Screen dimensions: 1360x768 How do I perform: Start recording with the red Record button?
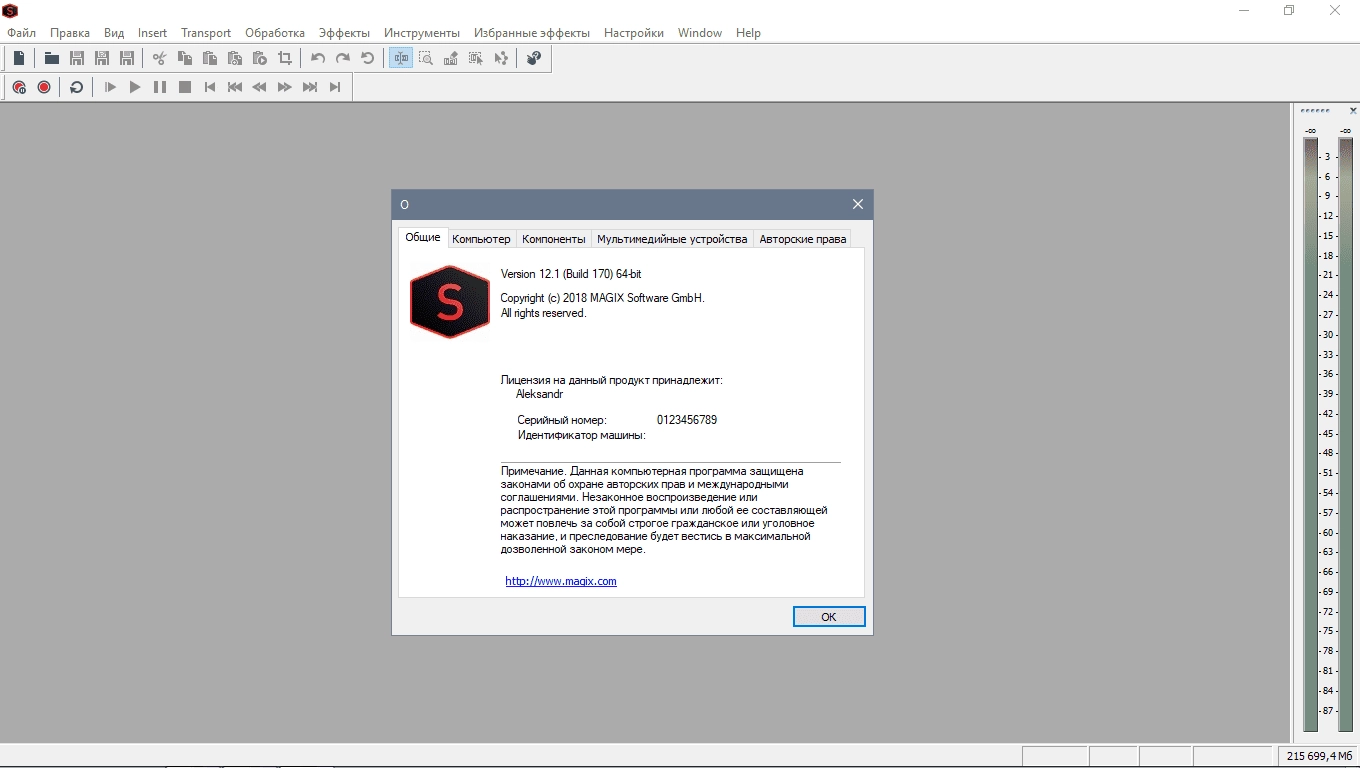[x=44, y=87]
